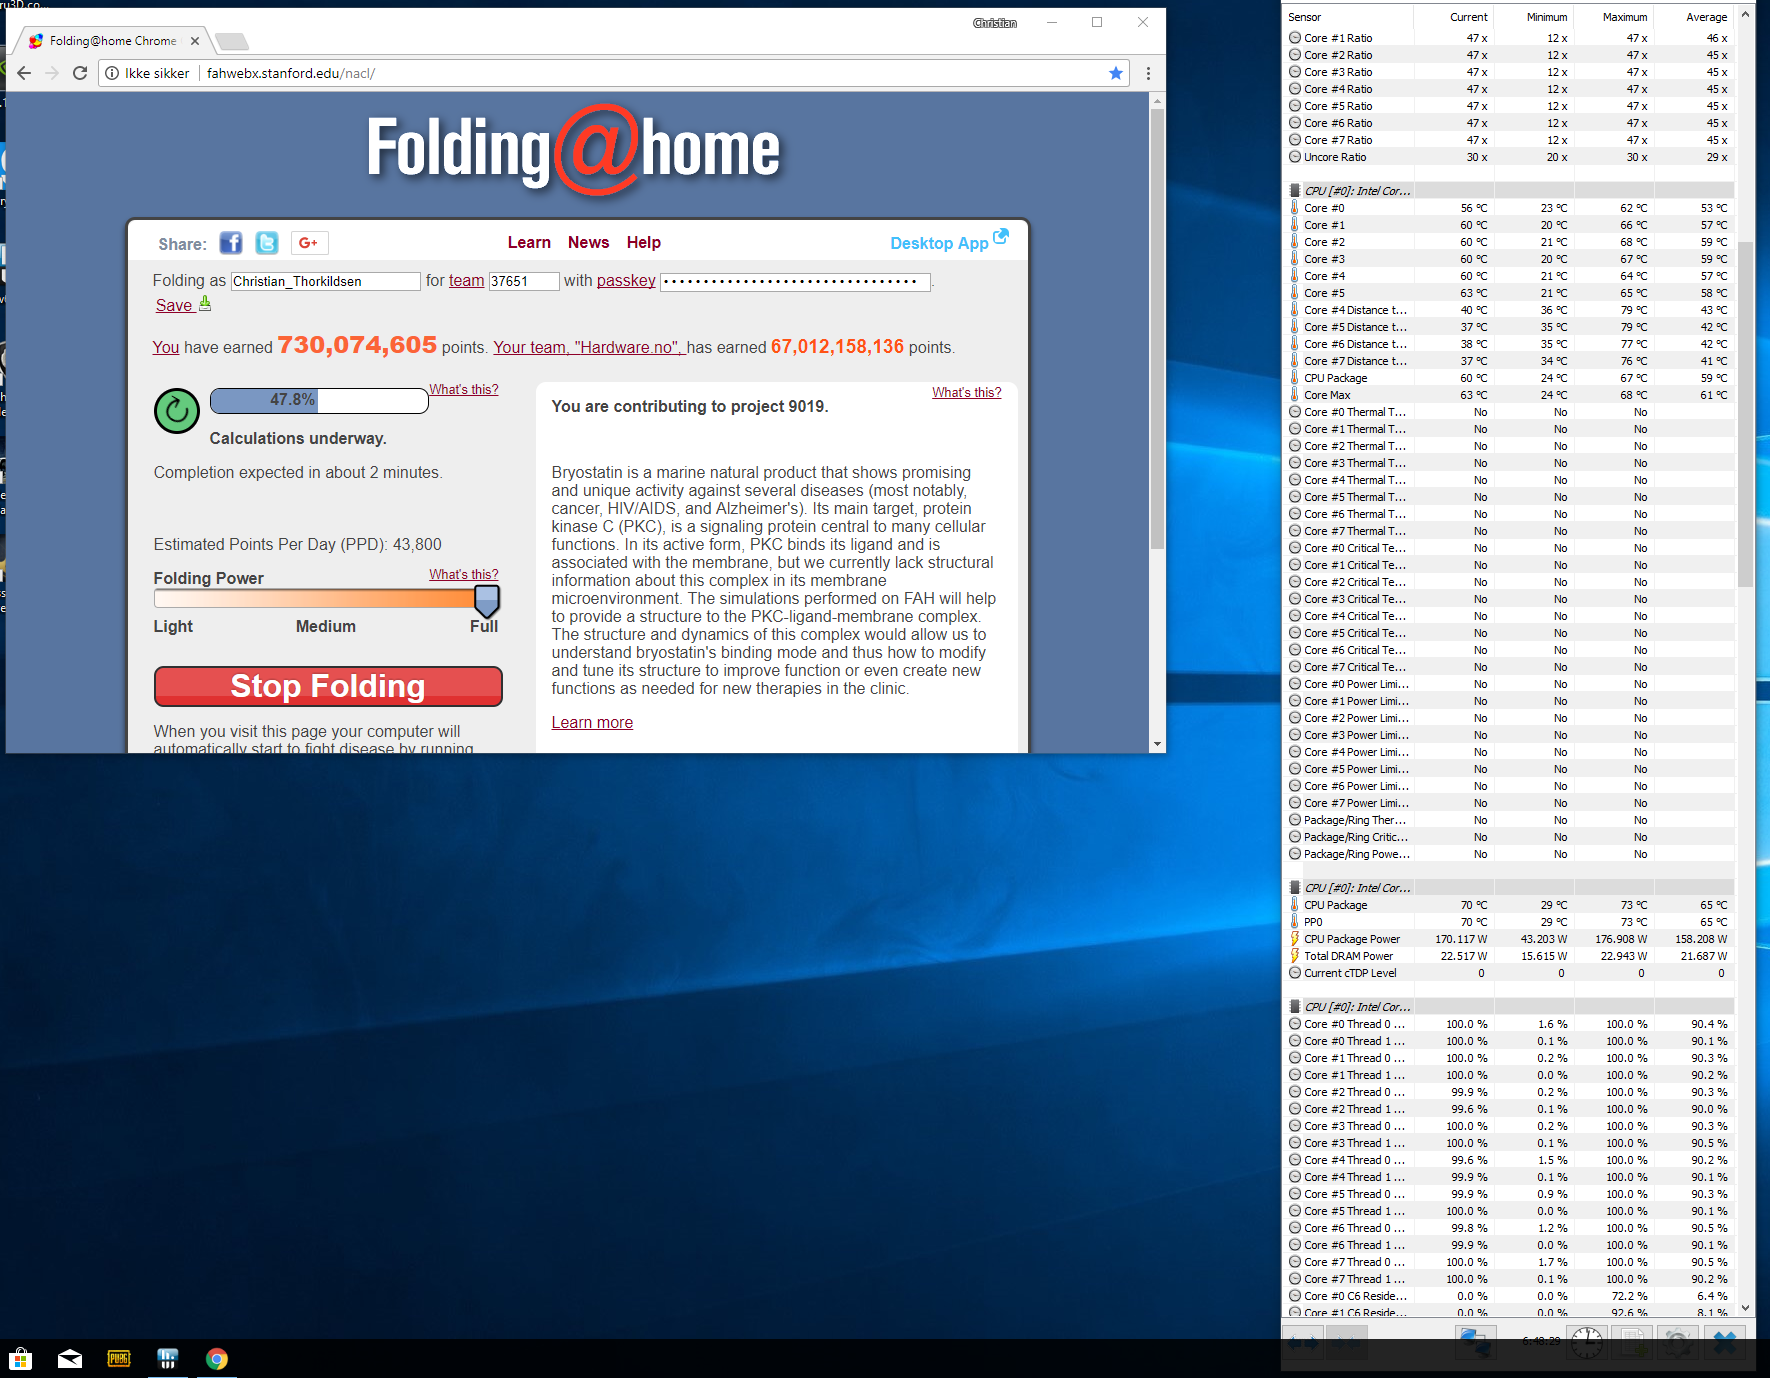Open Your team "Hardware.no" link
The height and width of the screenshot is (1378, 1770).
tap(588, 348)
